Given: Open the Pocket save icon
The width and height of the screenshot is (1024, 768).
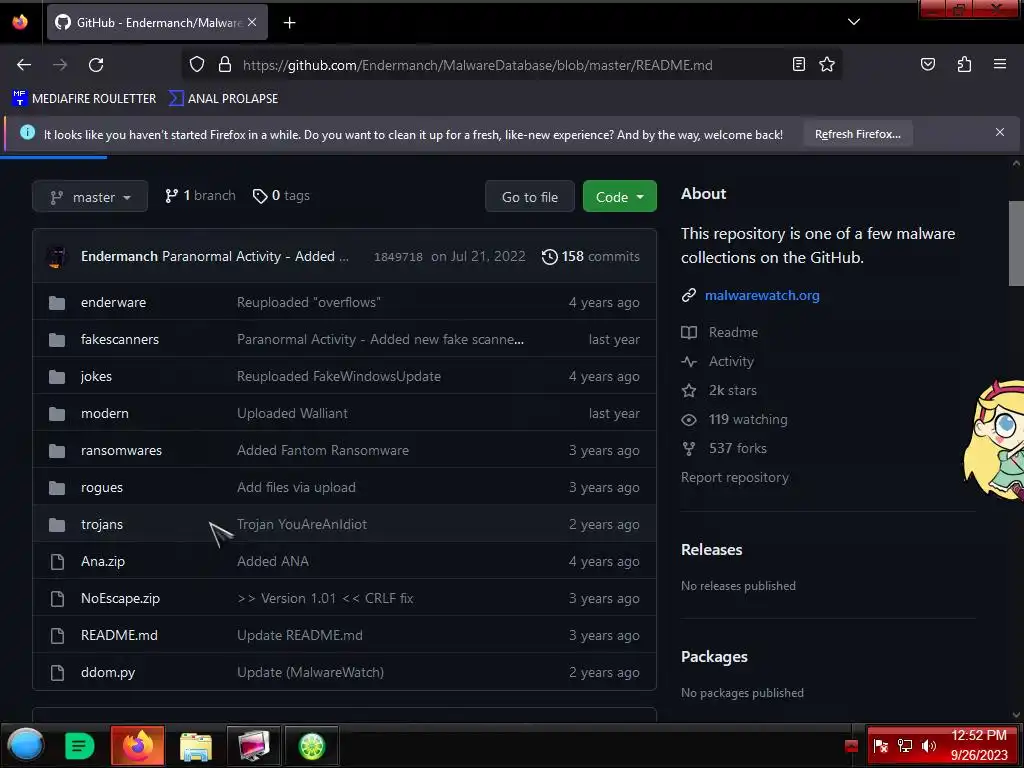Looking at the screenshot, I should point(927,64).
